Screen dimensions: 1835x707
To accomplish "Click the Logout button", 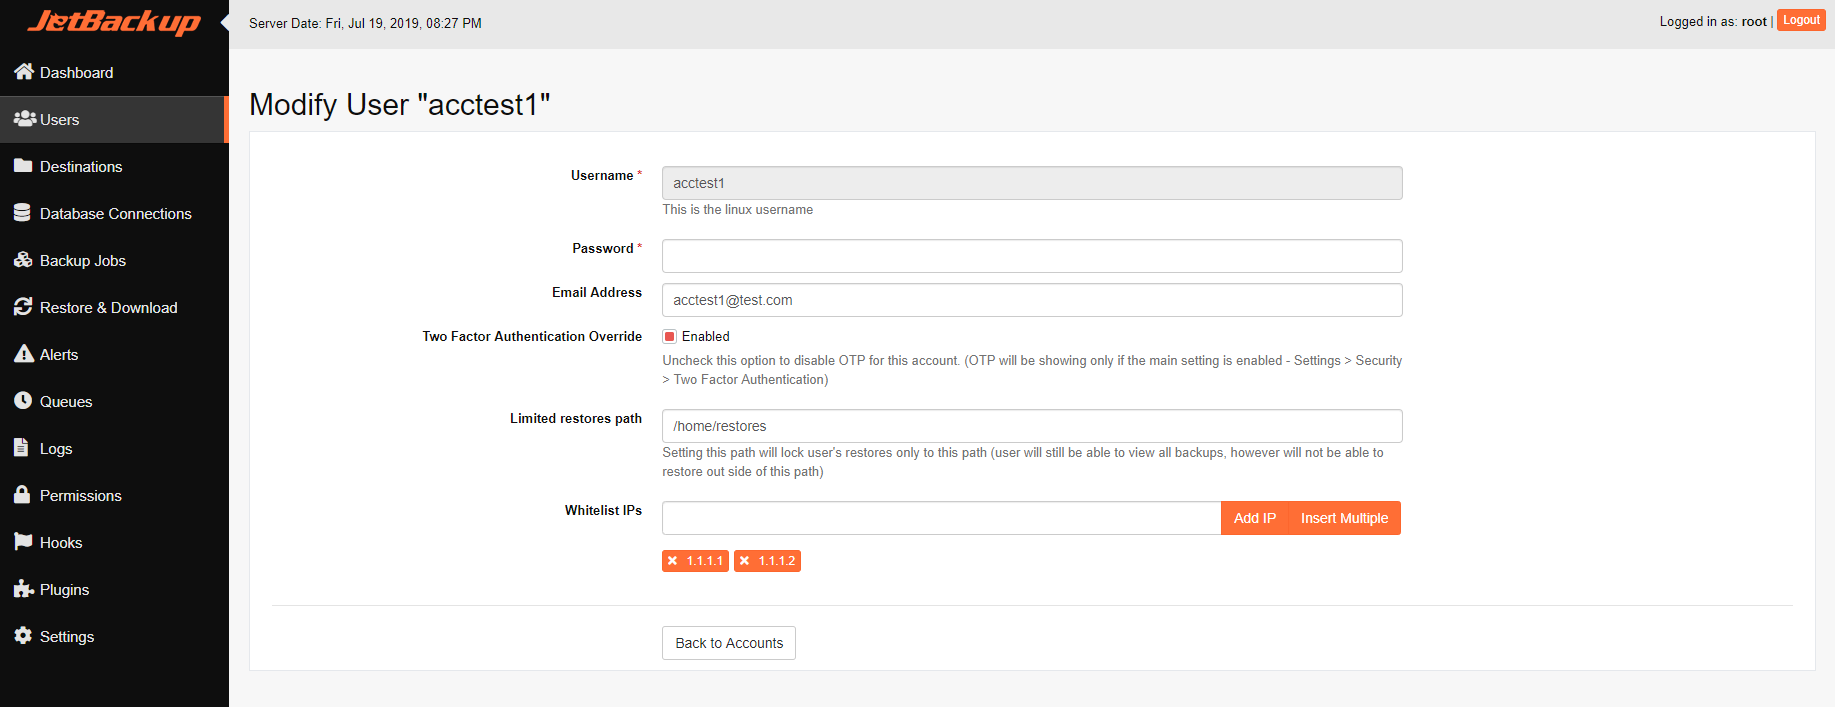I will [x=1801, y=20].
